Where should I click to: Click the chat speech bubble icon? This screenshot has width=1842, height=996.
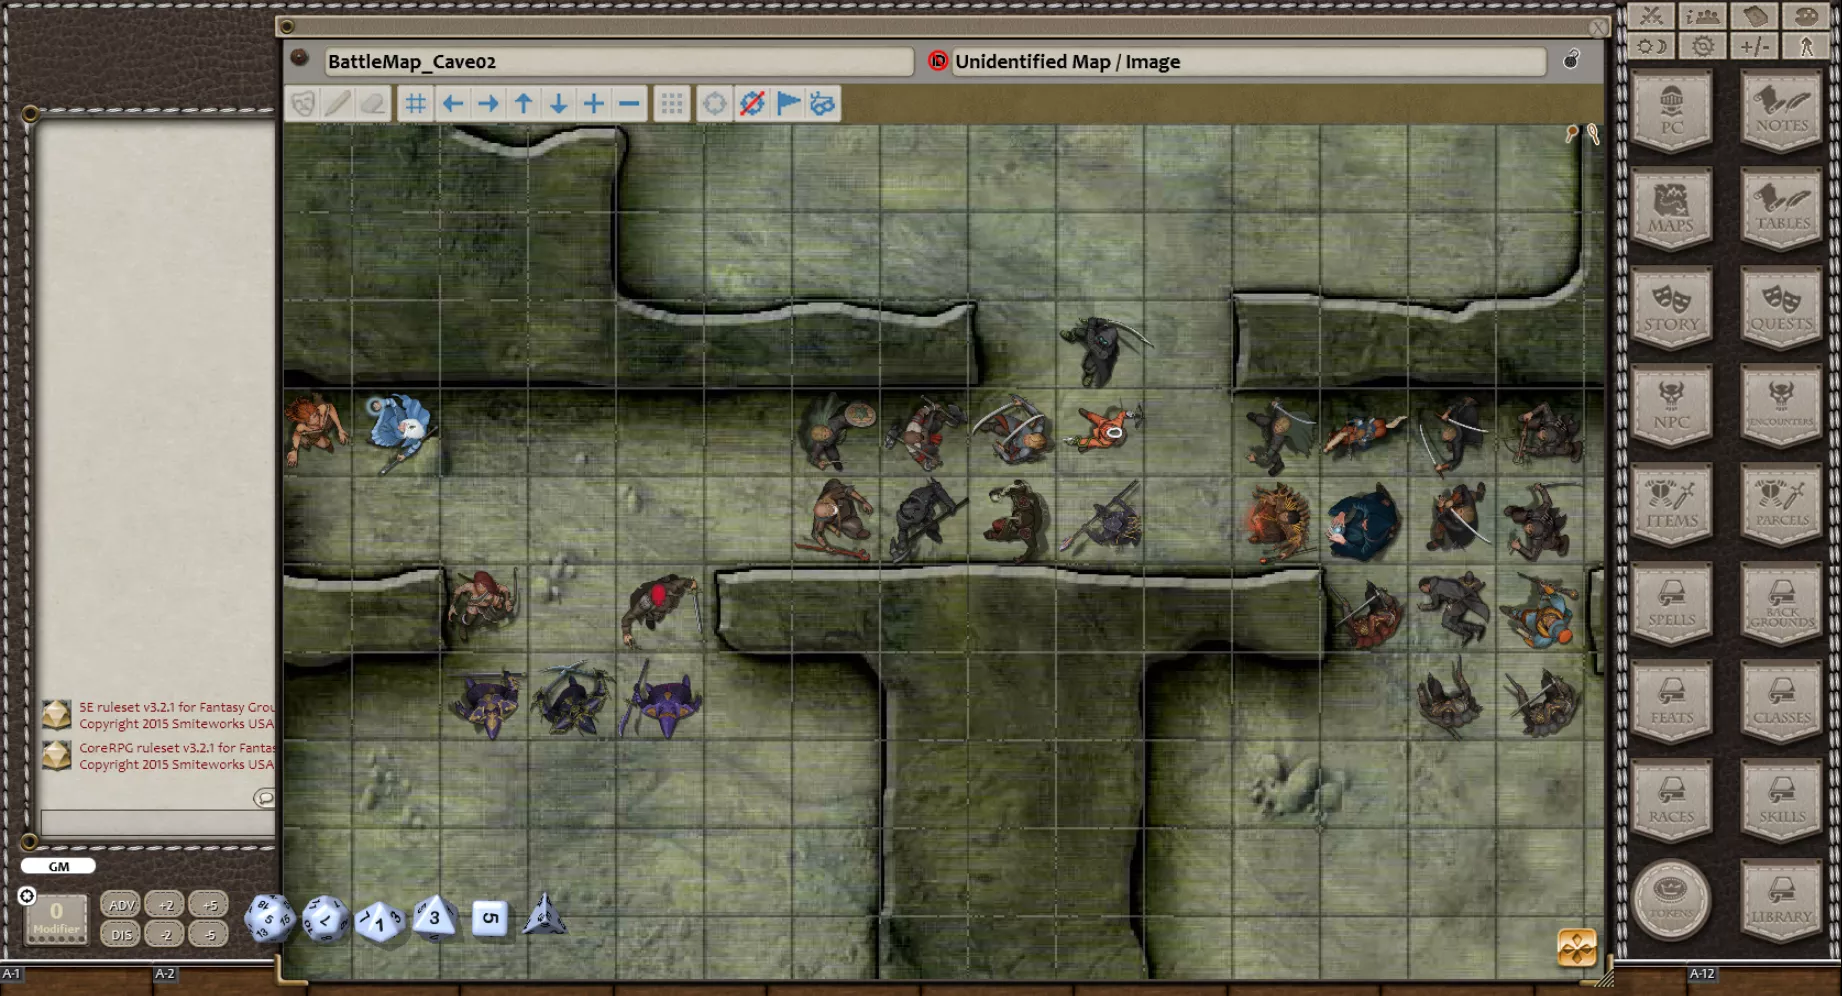(264, 797)
